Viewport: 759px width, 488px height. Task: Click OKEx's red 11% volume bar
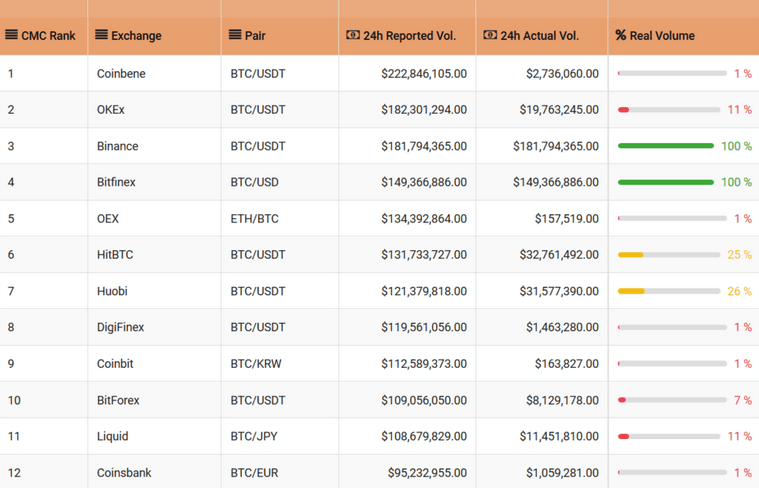624,110
